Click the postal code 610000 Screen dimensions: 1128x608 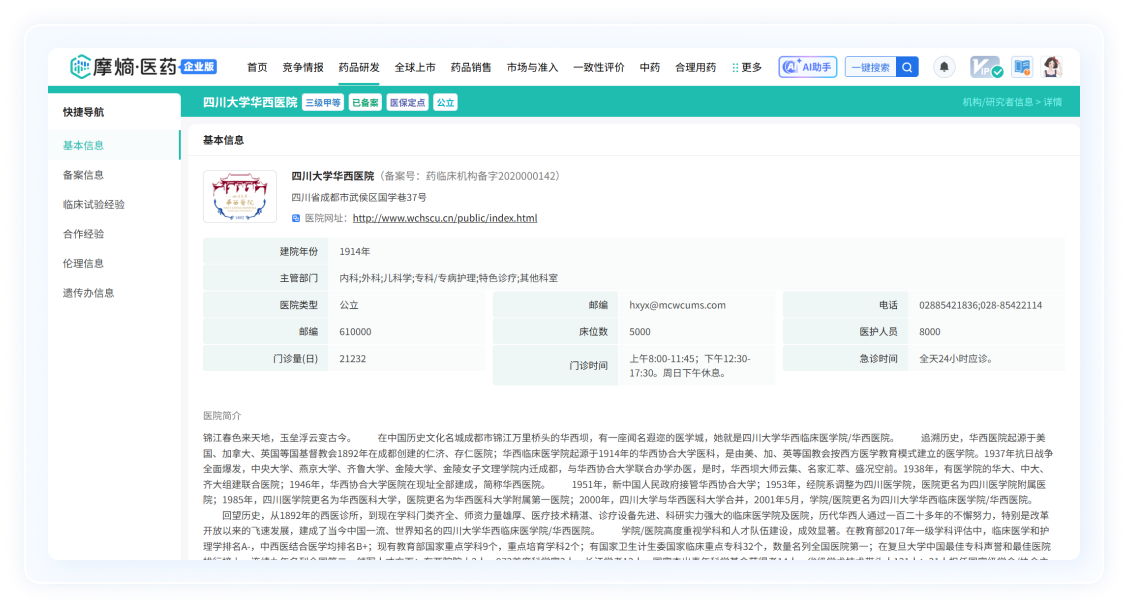[355, 332]
